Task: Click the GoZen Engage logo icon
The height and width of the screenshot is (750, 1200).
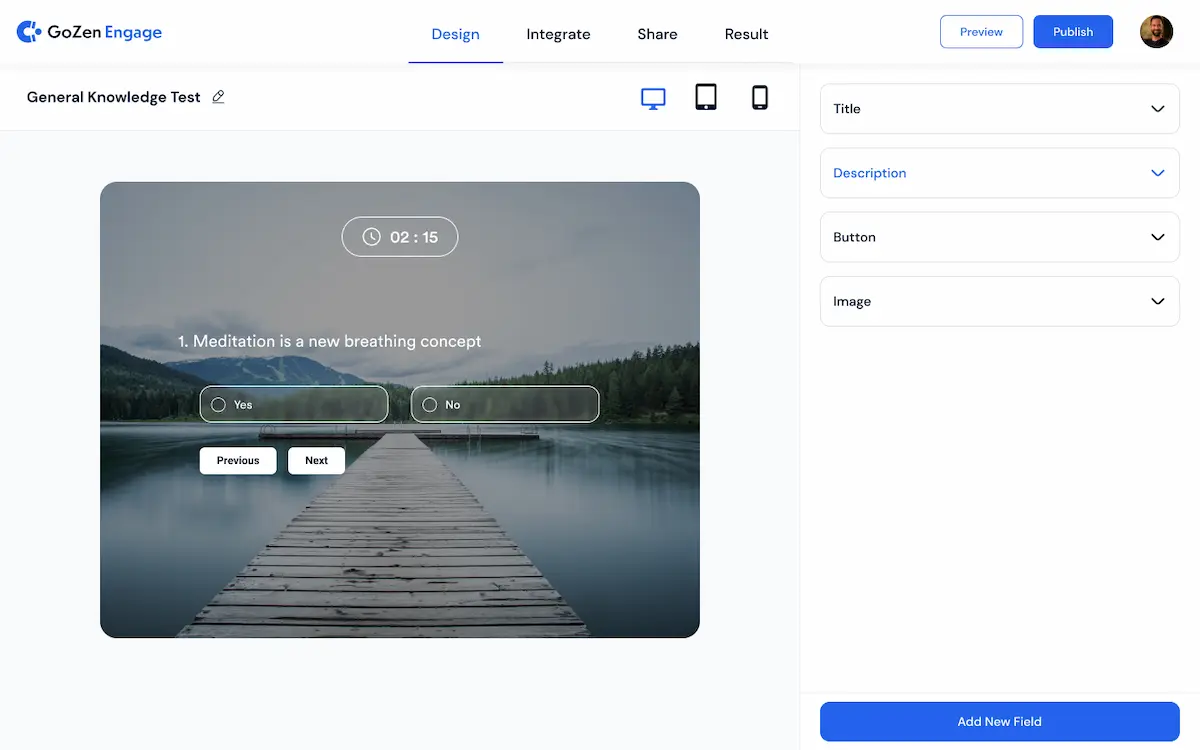Action: click(29, 32)
